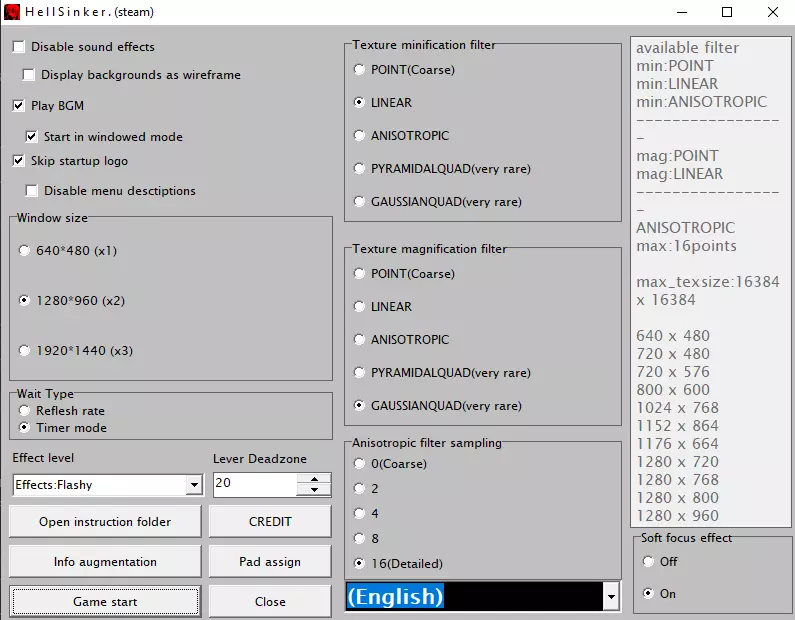Show the CREDIT dialog

pos(270,521)
